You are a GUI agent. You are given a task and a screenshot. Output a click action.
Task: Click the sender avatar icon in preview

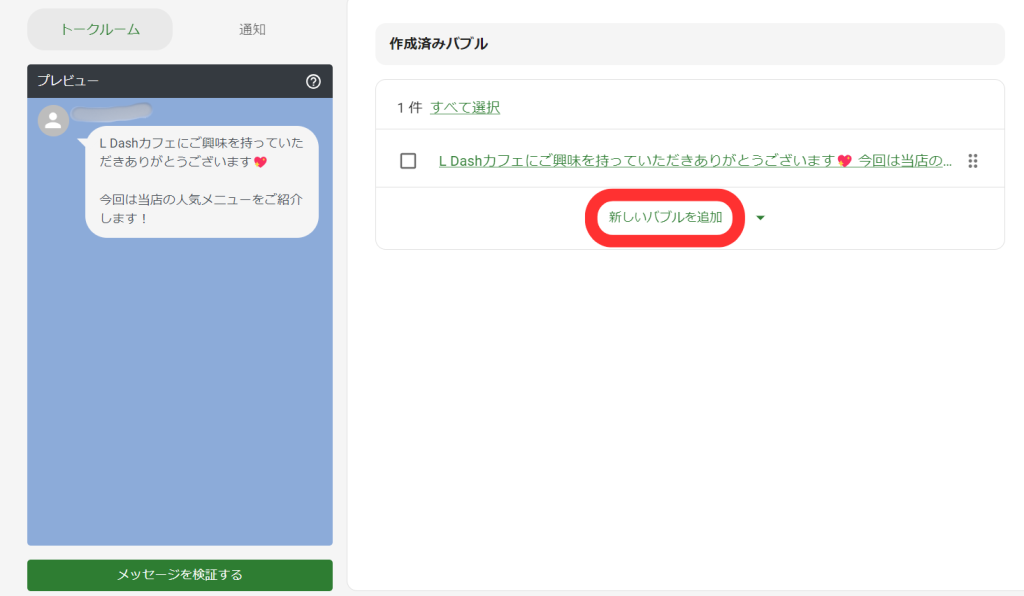(53, 120)
